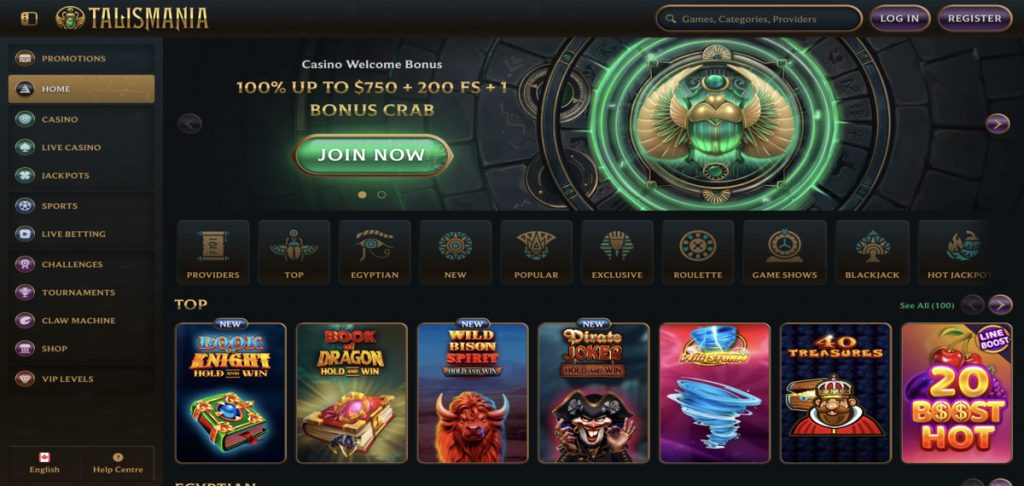
Task: Advance the banner with the right arrow
Action: coord(997,123)
